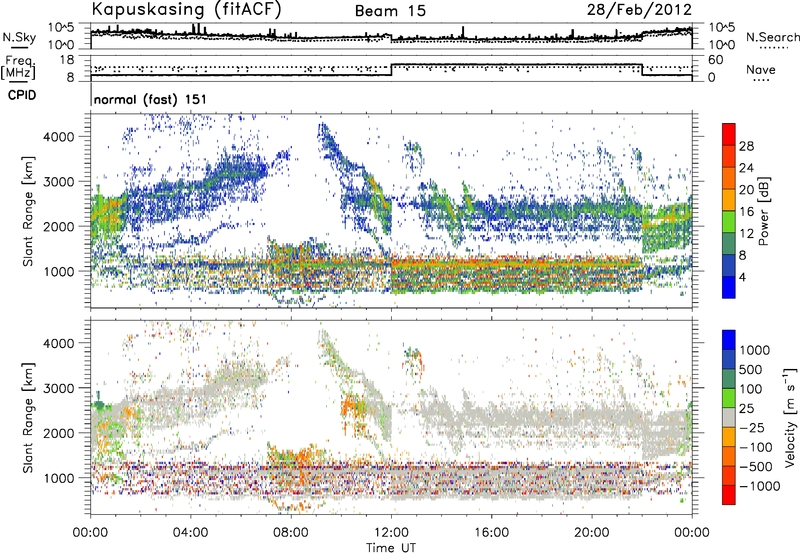Click the gray ±25 segment of Velocity colorbar
The width and height of the screenshot is (800, 554).
pyautogui.click(x=729, y=417)
